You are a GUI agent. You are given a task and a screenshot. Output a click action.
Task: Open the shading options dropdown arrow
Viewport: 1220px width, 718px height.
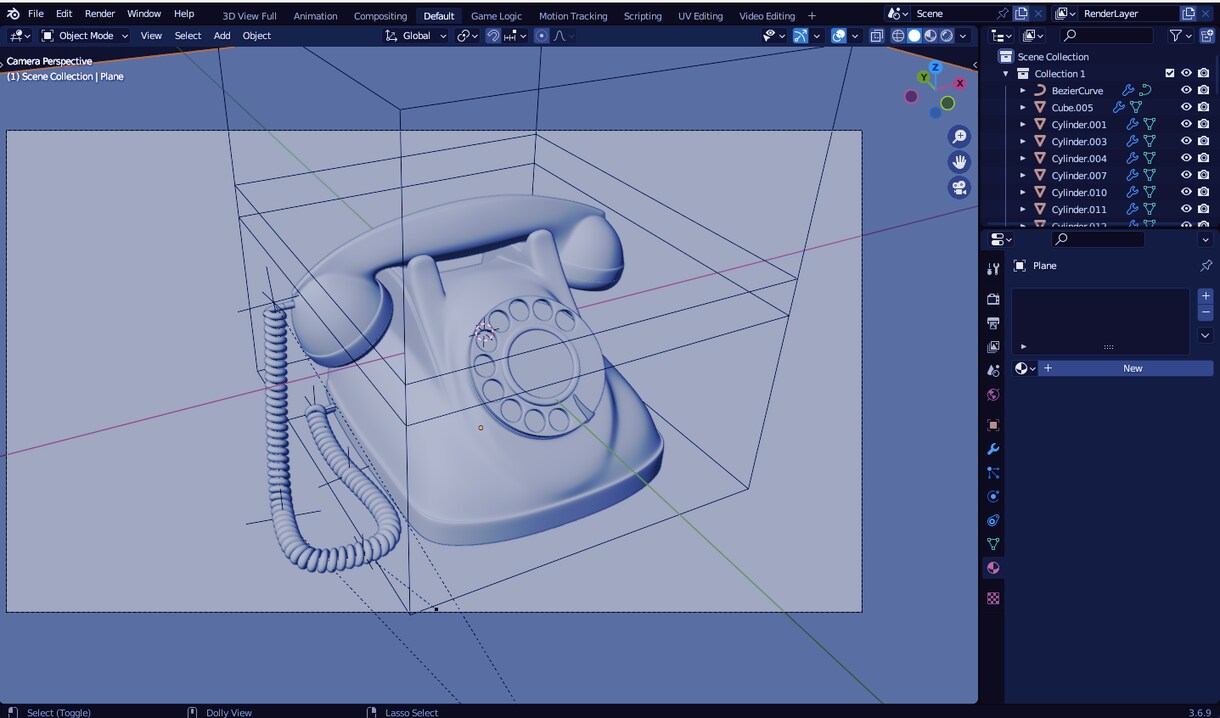pos(963,36)
